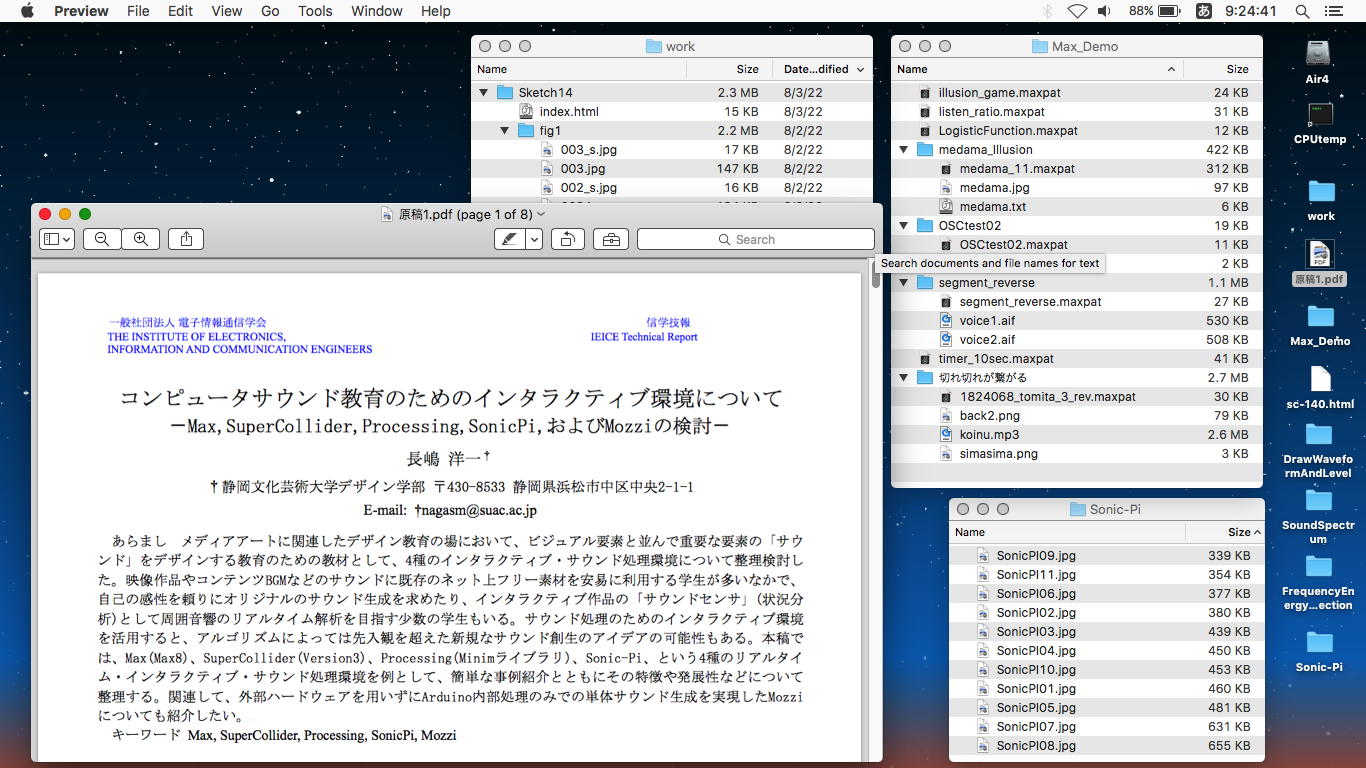Open Spotlight search in the menu bar
Viewport: 1366px width, 768px height.
pyautogui.click(x=1302, y=11)
